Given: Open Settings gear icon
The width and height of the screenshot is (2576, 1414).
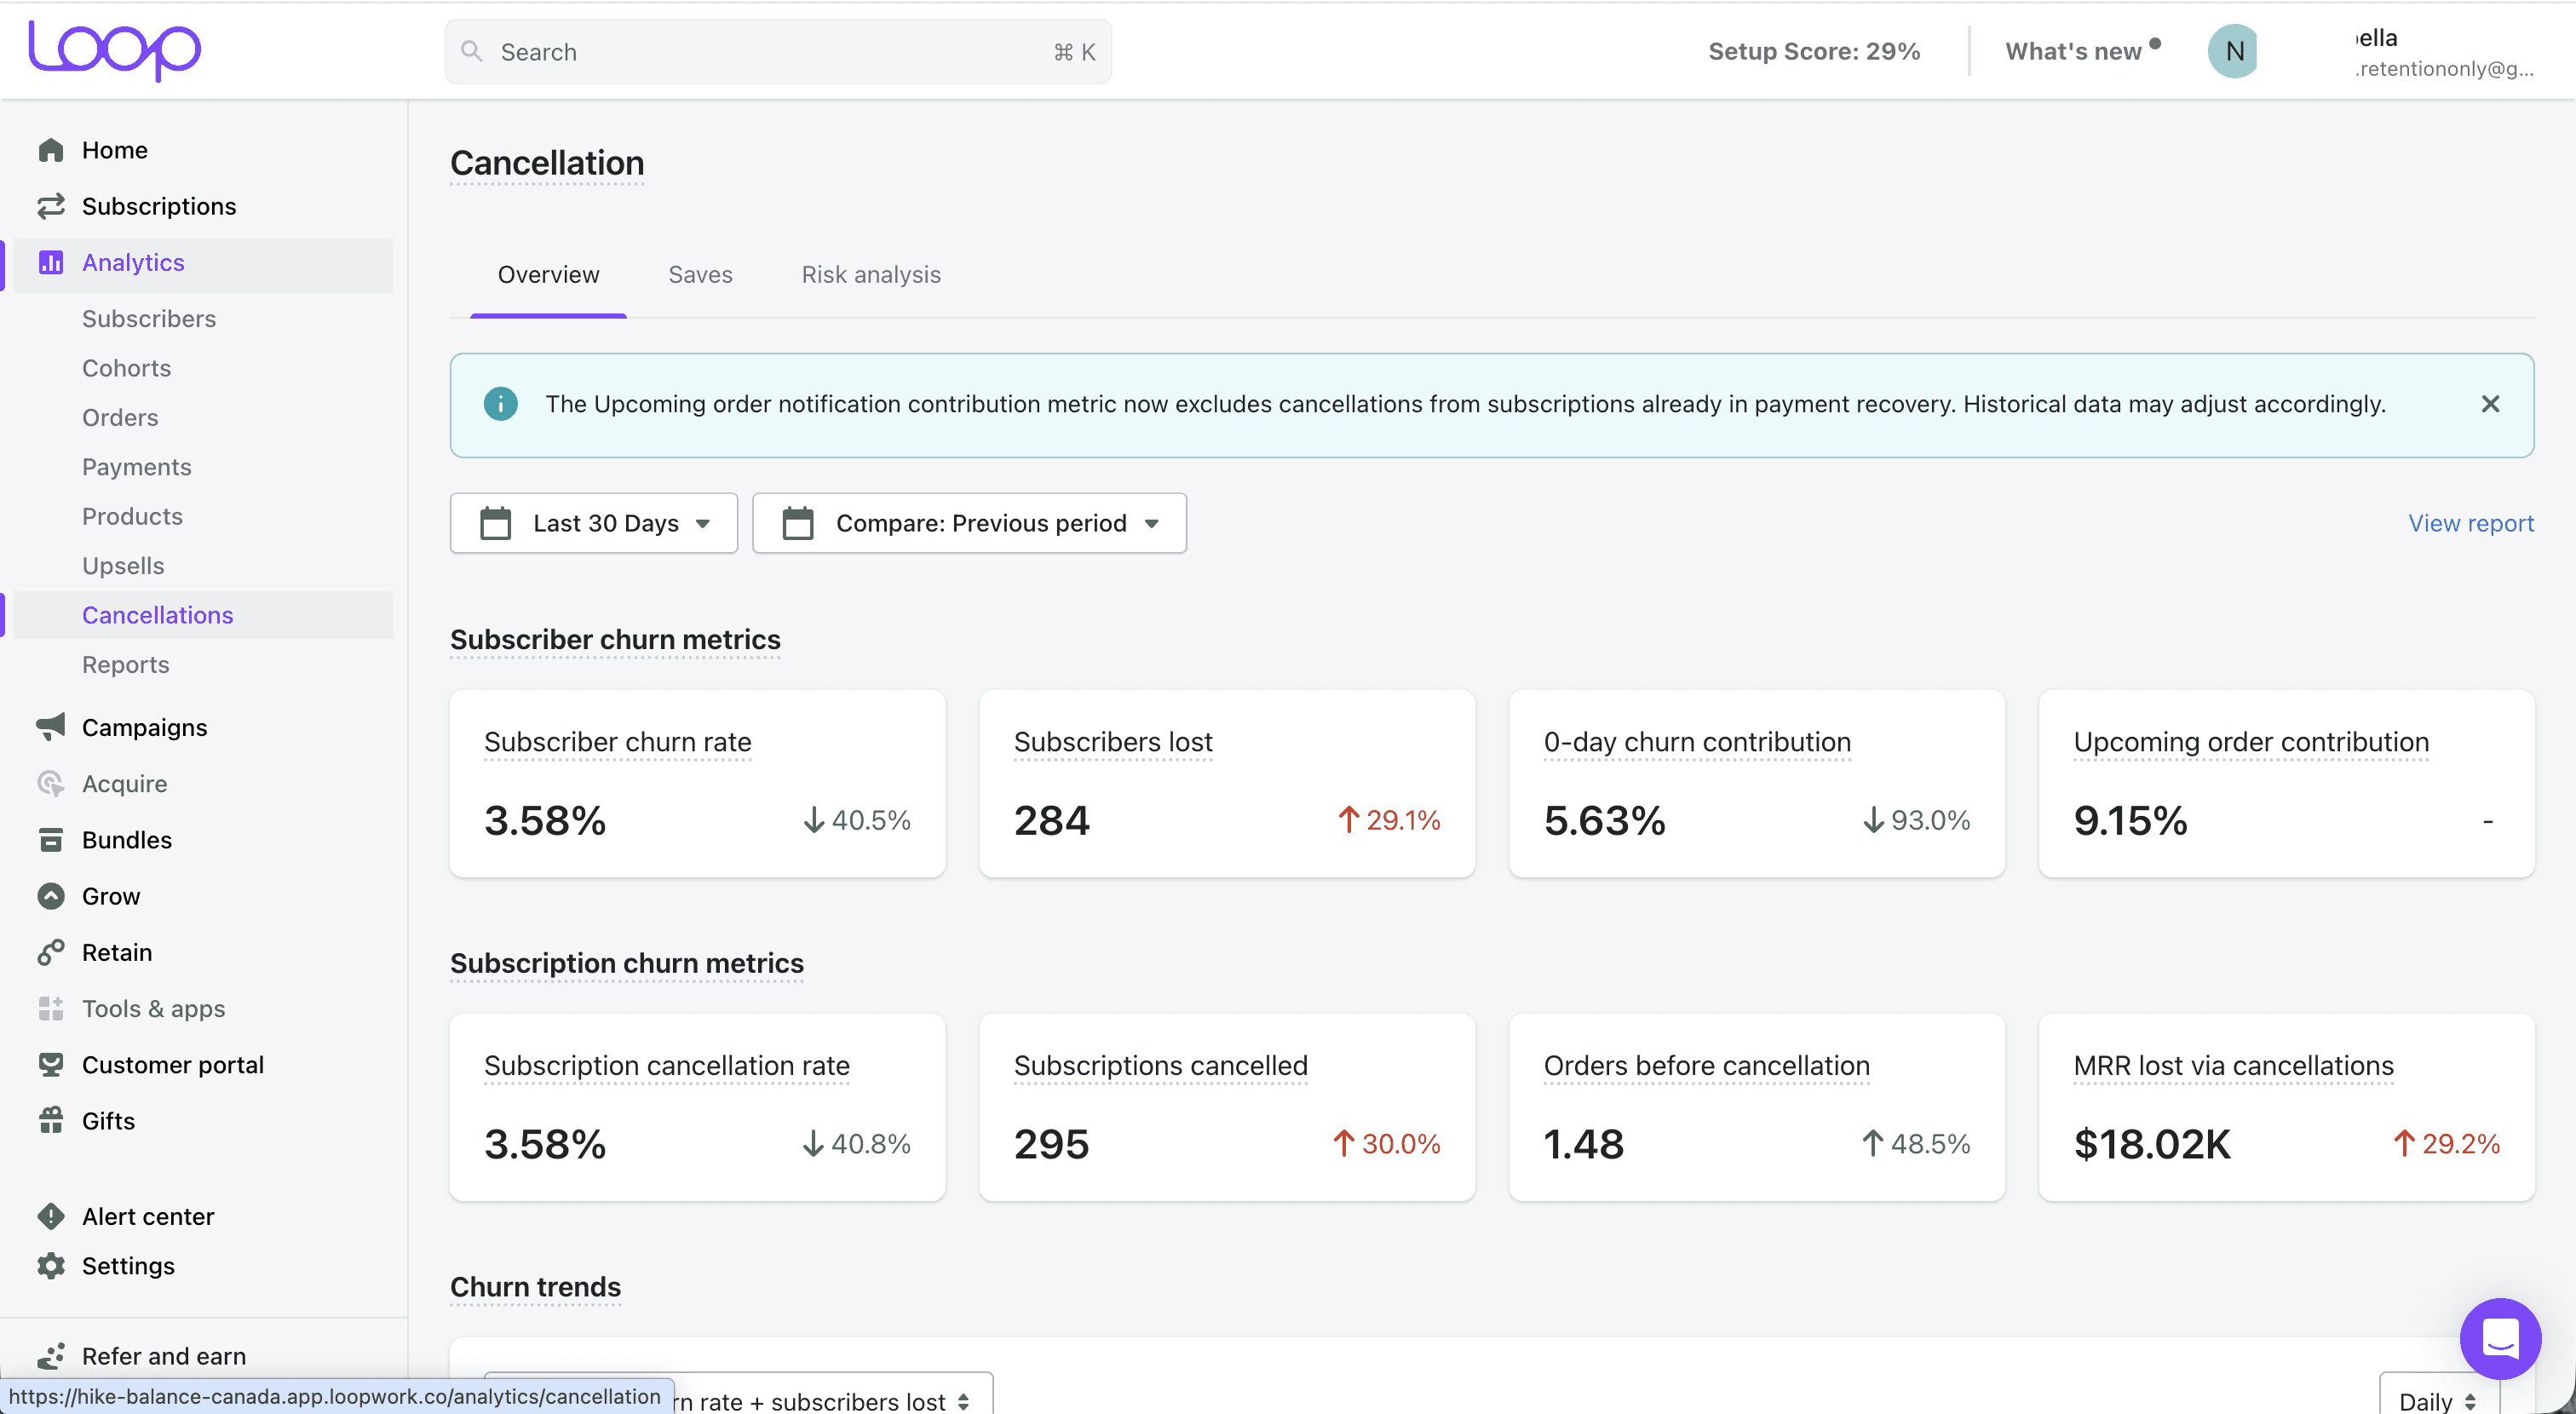Looking at the screenshot, I should (51, 1266).
